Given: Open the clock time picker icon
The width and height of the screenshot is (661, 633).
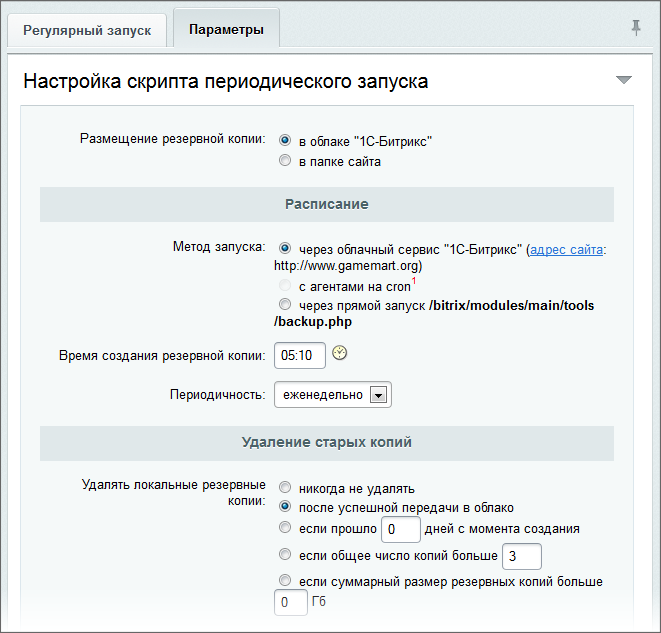Looking at the screenshot, I should pos(339,353).
